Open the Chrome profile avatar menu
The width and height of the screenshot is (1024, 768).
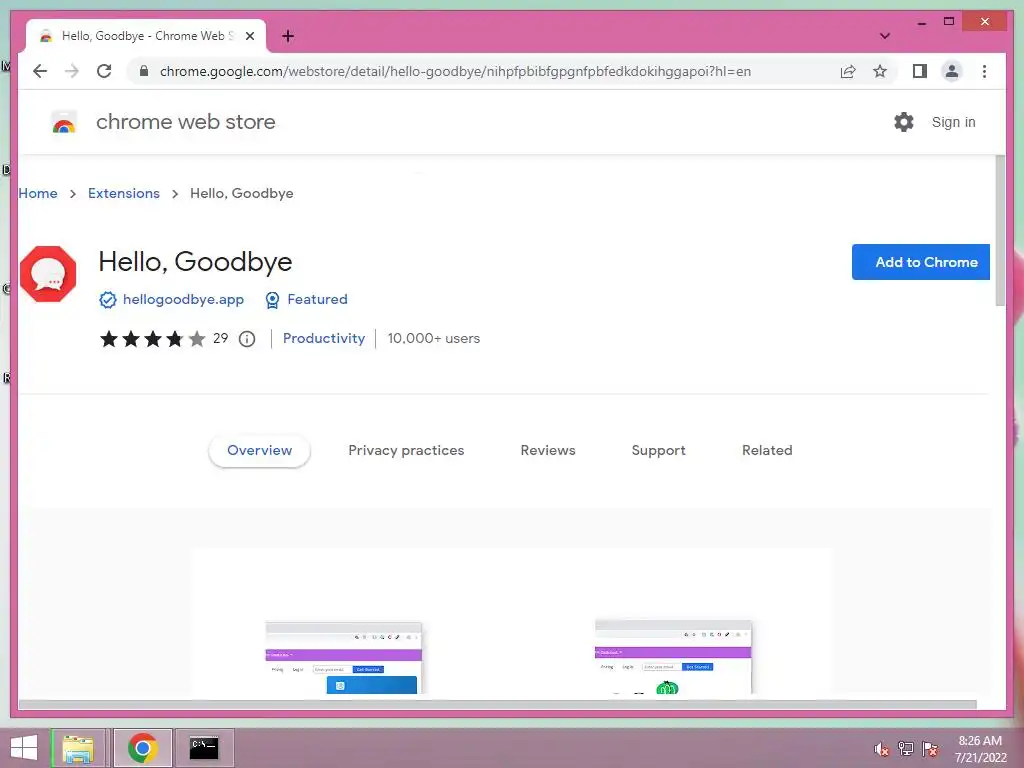(x=952, y=71)
